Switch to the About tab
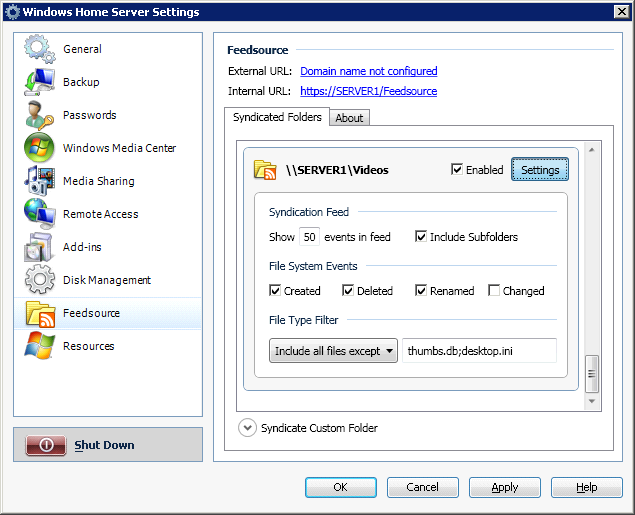 [349, 118]
